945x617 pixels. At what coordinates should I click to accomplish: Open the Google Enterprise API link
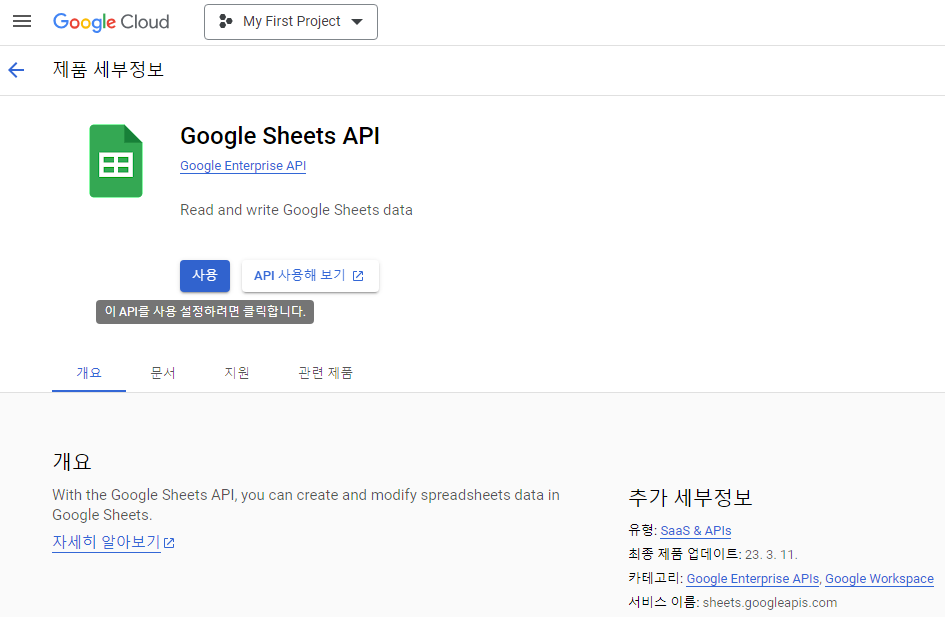click(243, 166)
